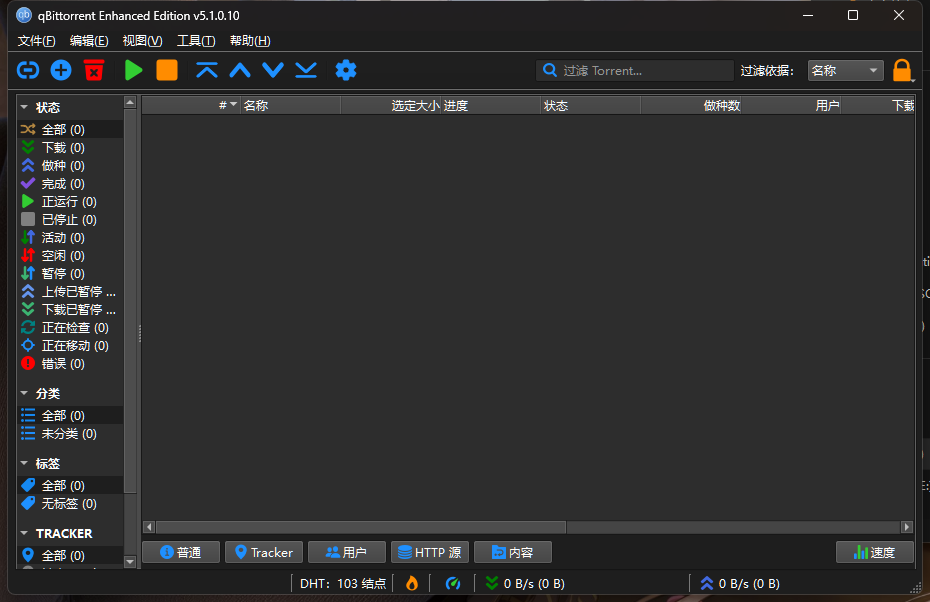Click the flame icon in status bar

[x=411, y=583]
